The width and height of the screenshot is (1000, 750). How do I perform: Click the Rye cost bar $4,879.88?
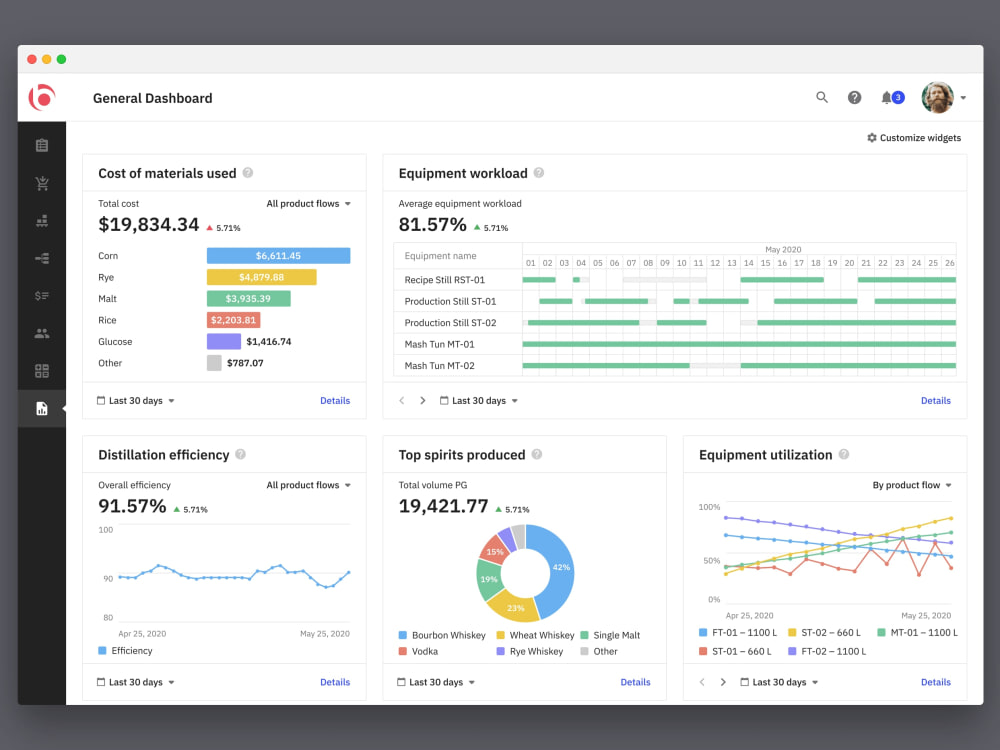[261, 277]
